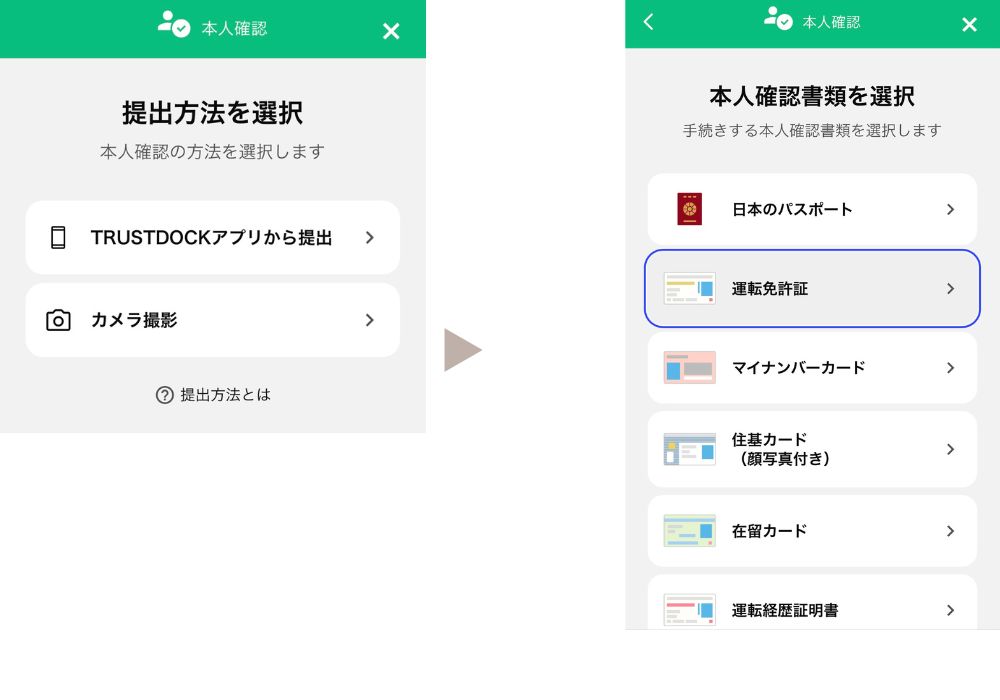Open chevron on 日本のパスポート row
Image resolution: width=1000 pixels, height=700 pixels.
(x=950, y=209)
